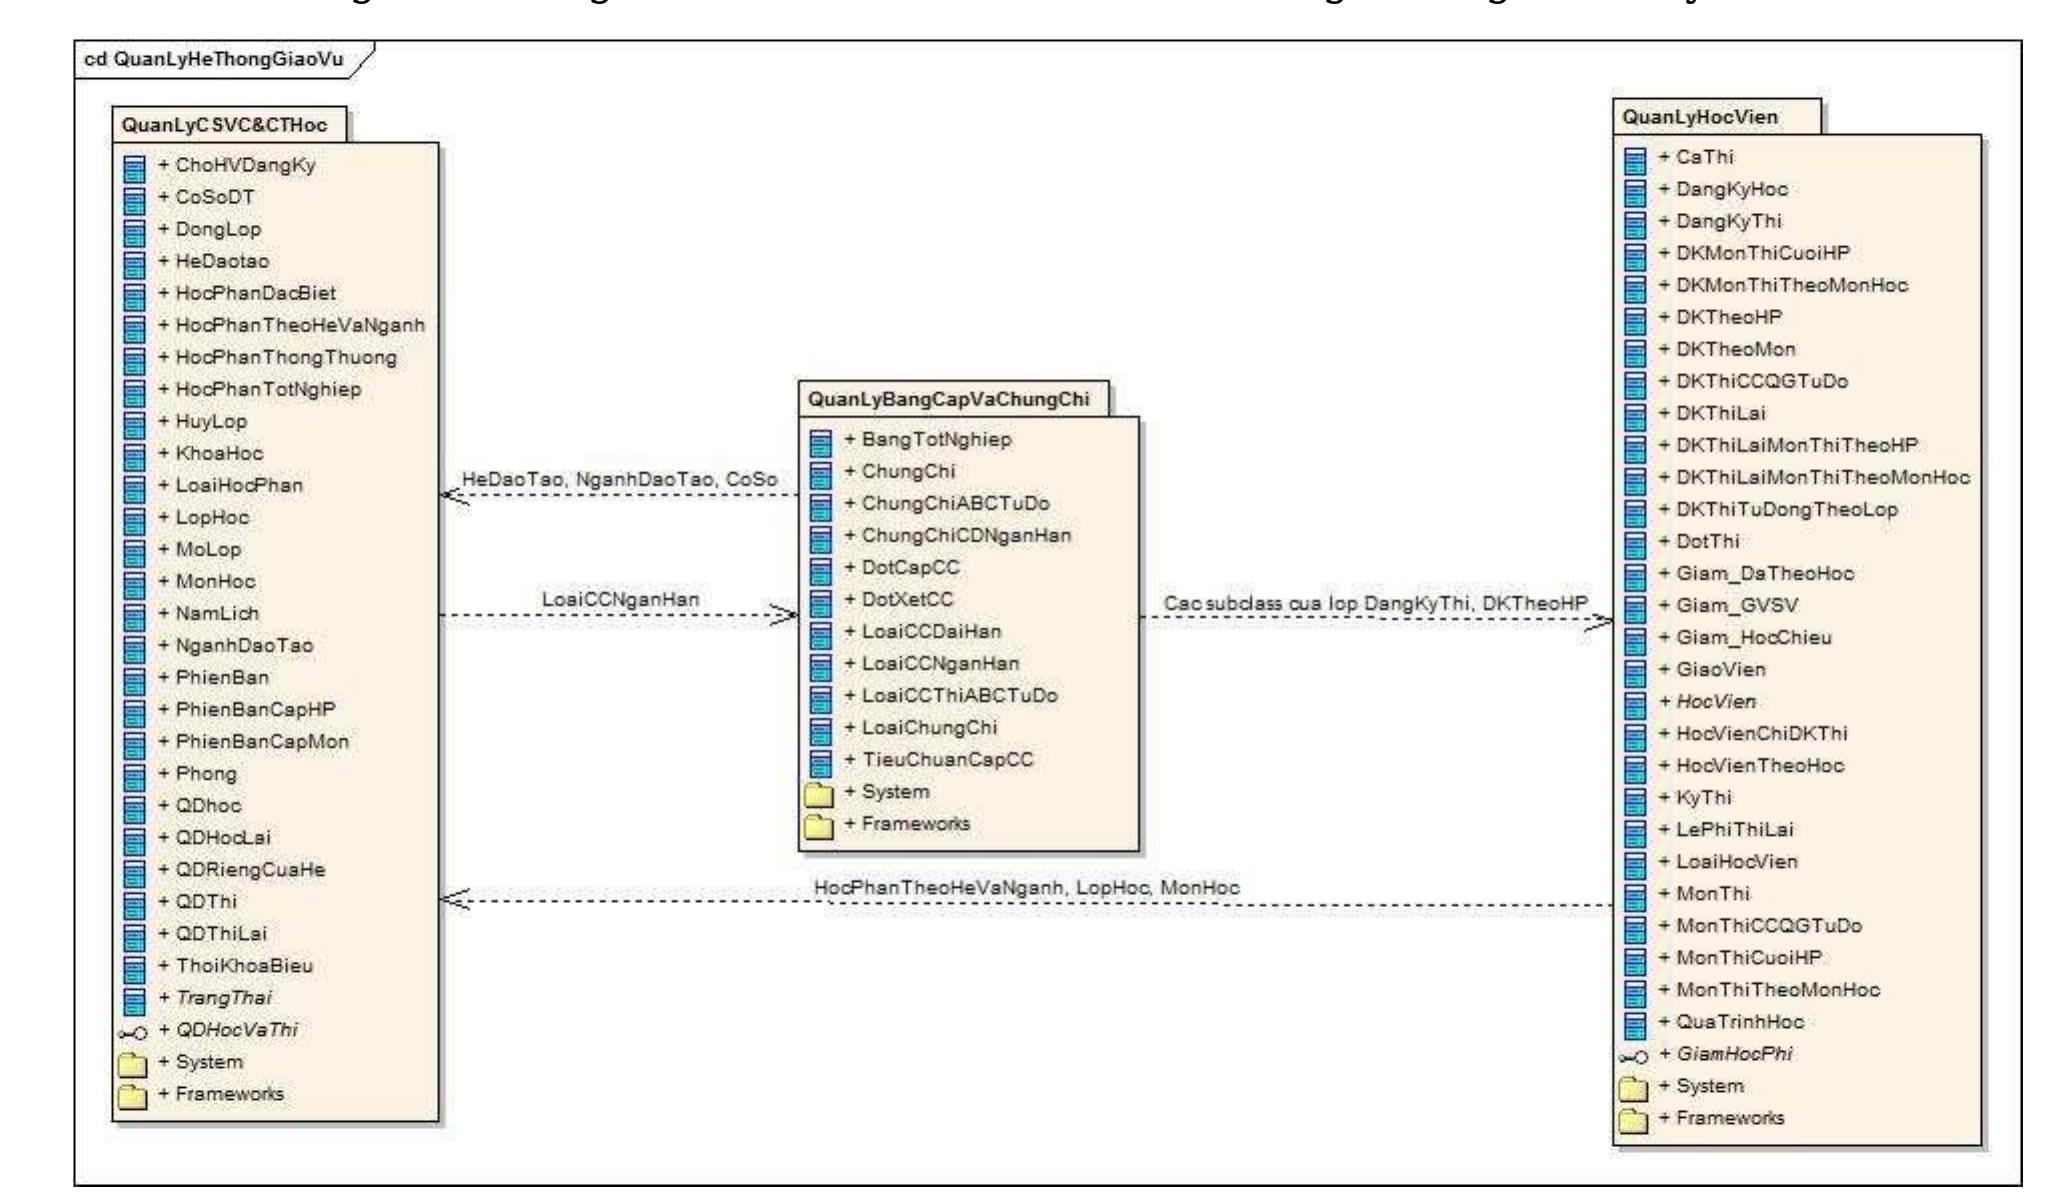Click the + TieuChuanCapCC class entry
Screen dimensions: 2048x1192
pyautogui.click(x=939, y=759)
